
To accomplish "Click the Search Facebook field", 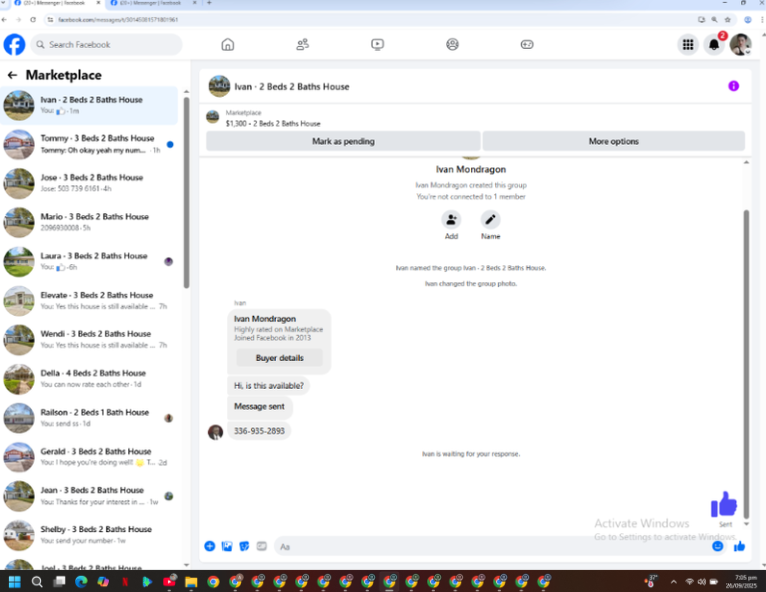I will click(x=106, y=44).
